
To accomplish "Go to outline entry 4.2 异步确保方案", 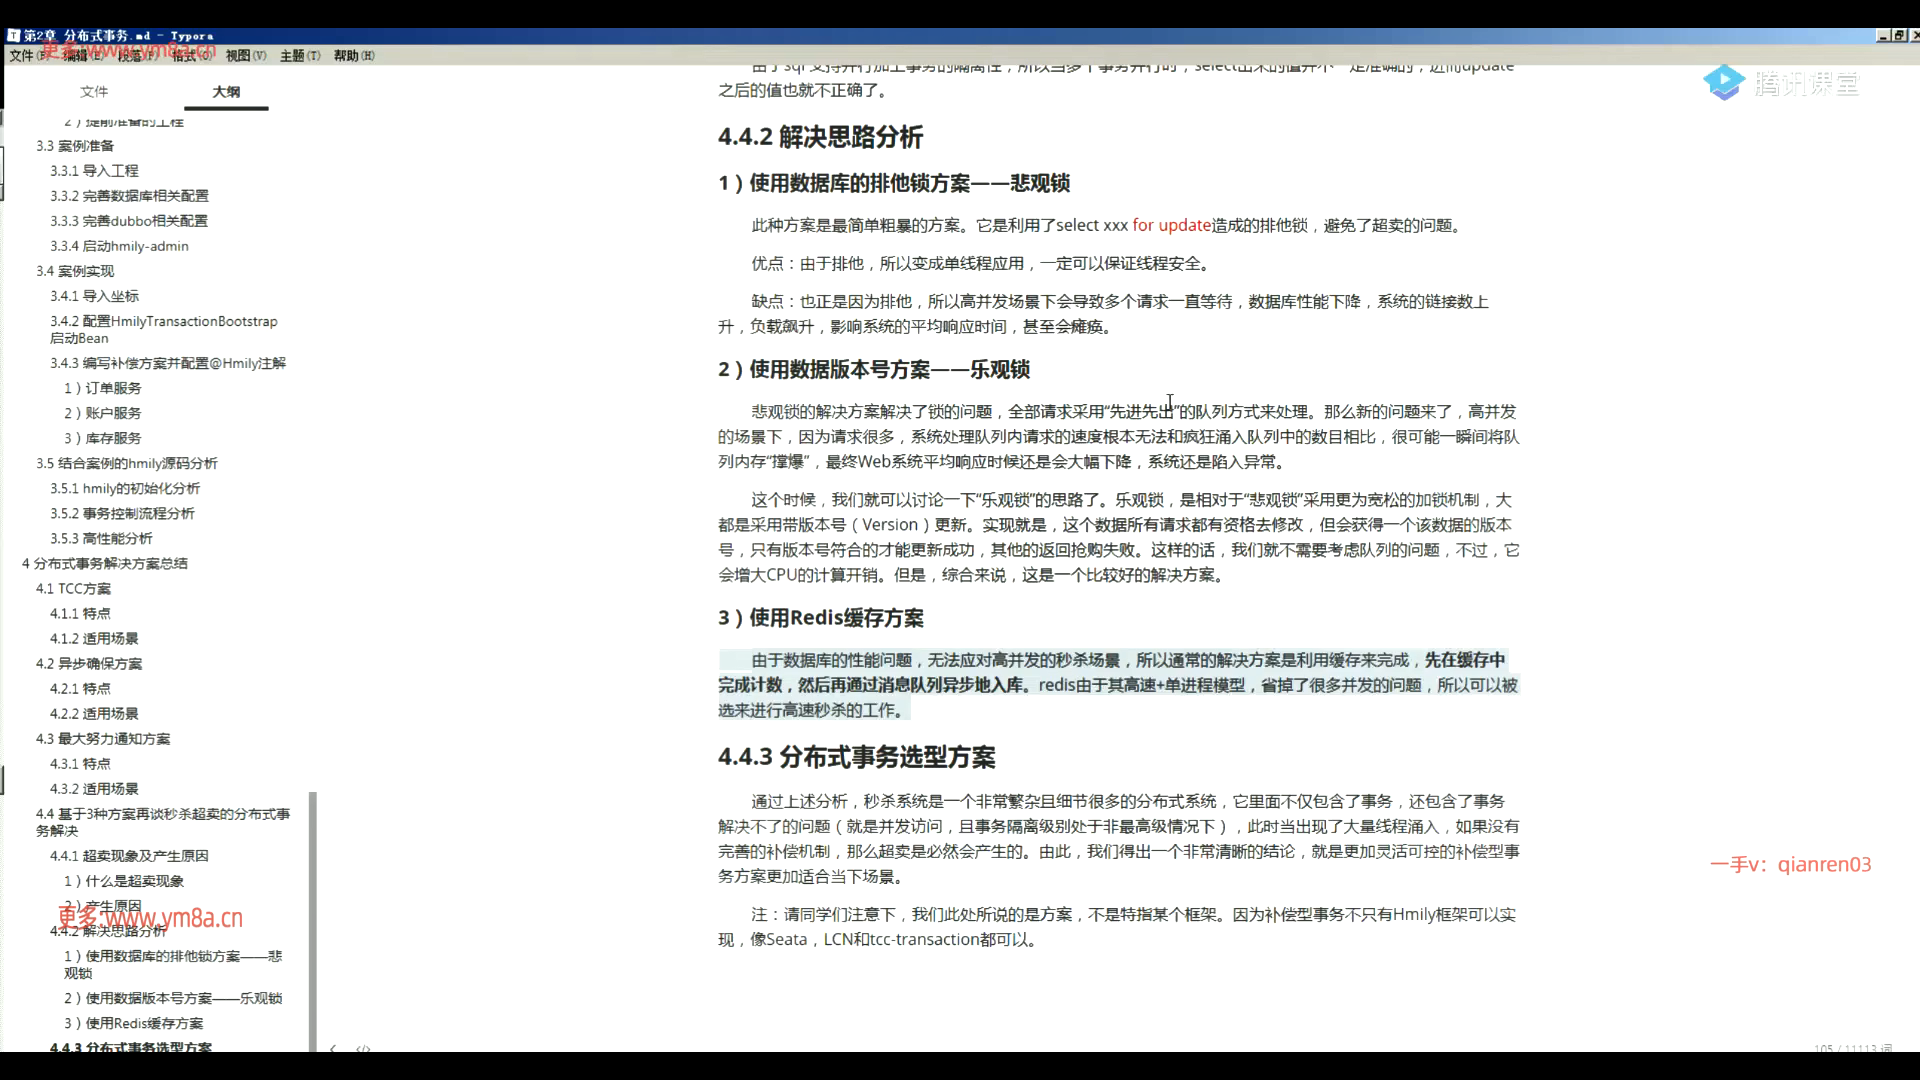I will point(89,664).
